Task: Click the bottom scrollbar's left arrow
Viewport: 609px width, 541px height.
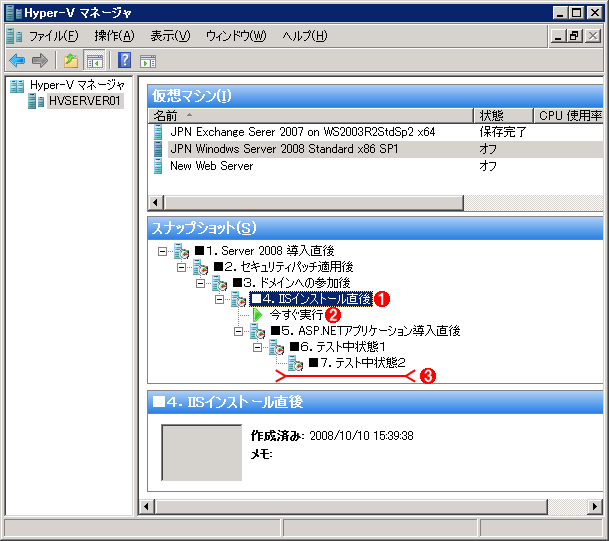Action: tap(146, 506)
